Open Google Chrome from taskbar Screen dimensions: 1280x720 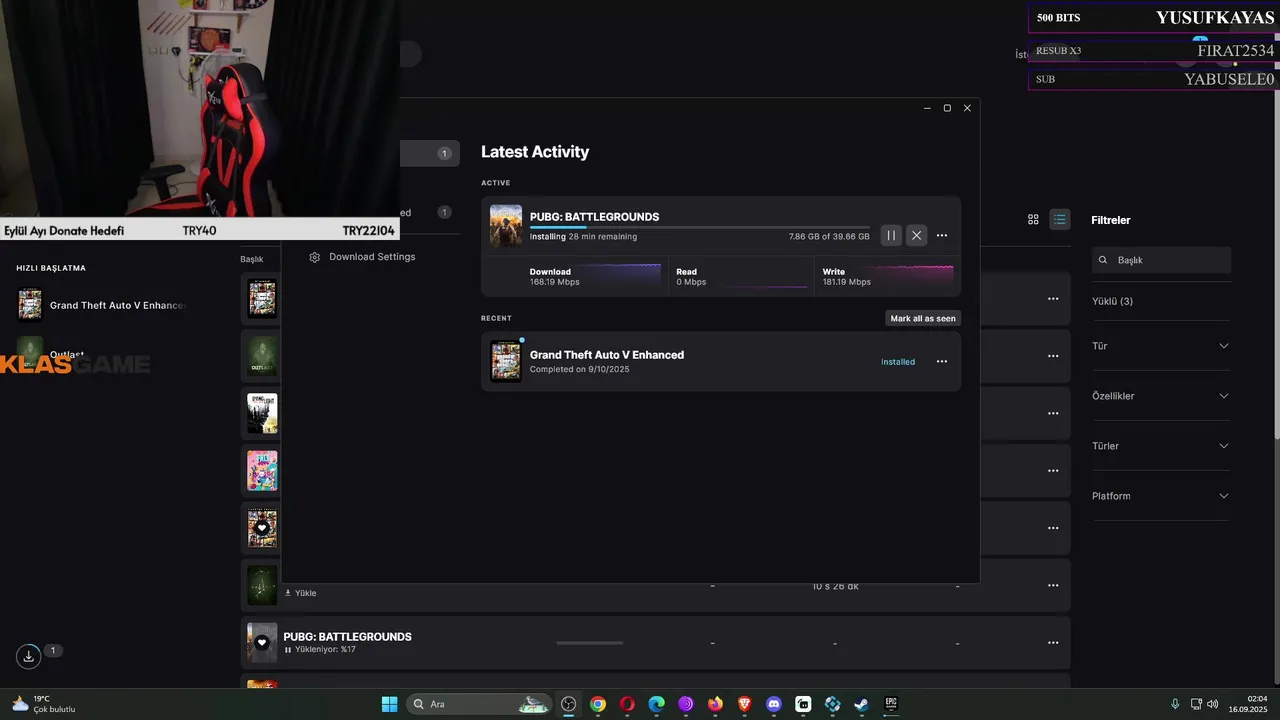pos(598,704)
